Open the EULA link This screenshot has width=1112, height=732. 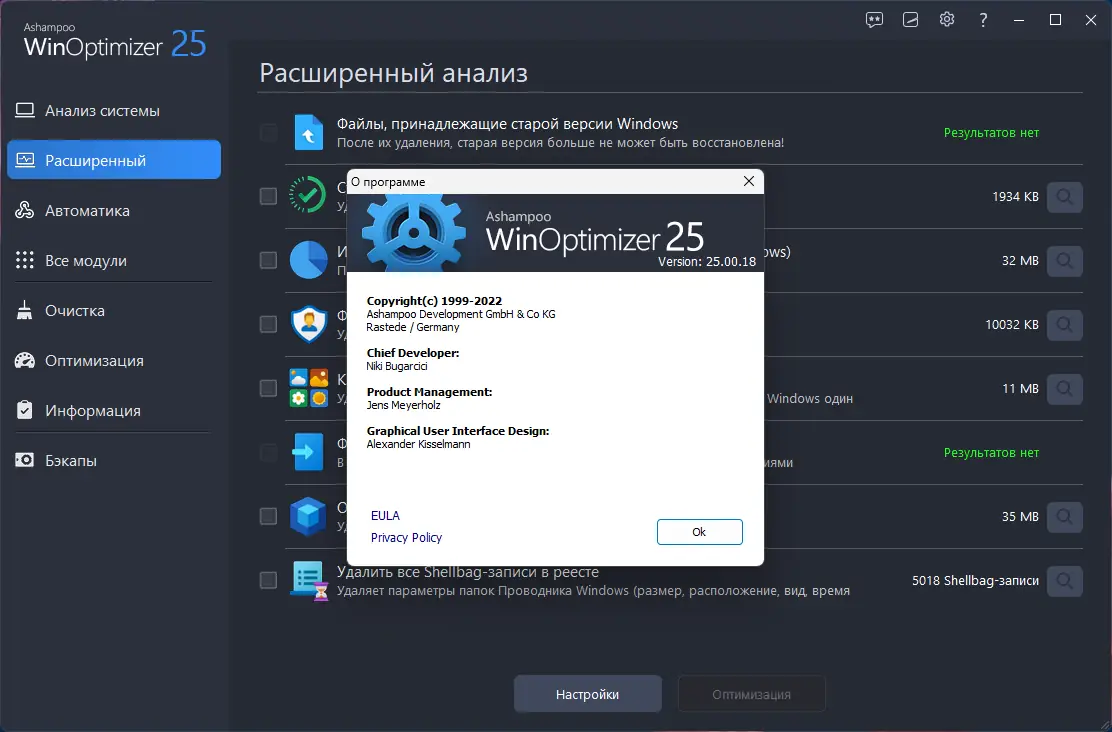pyautogui.click(x=385, y=516)
